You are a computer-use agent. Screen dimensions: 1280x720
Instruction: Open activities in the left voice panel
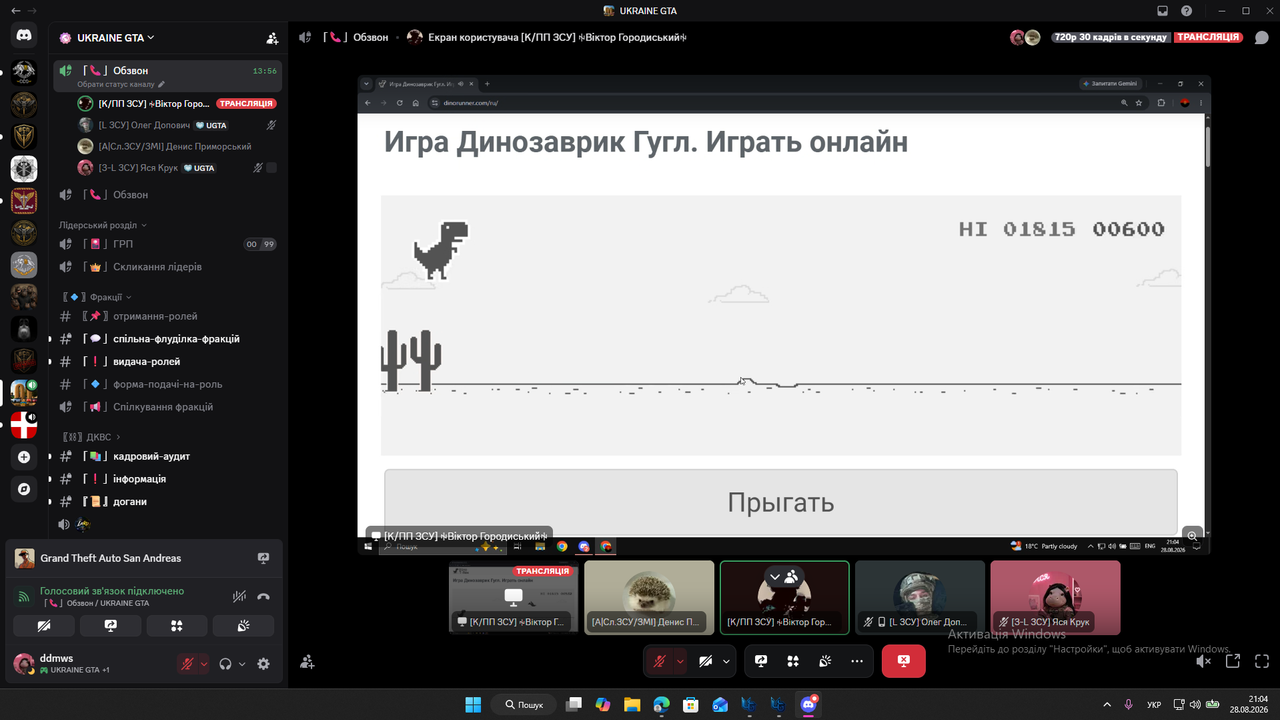pos(177,626)
